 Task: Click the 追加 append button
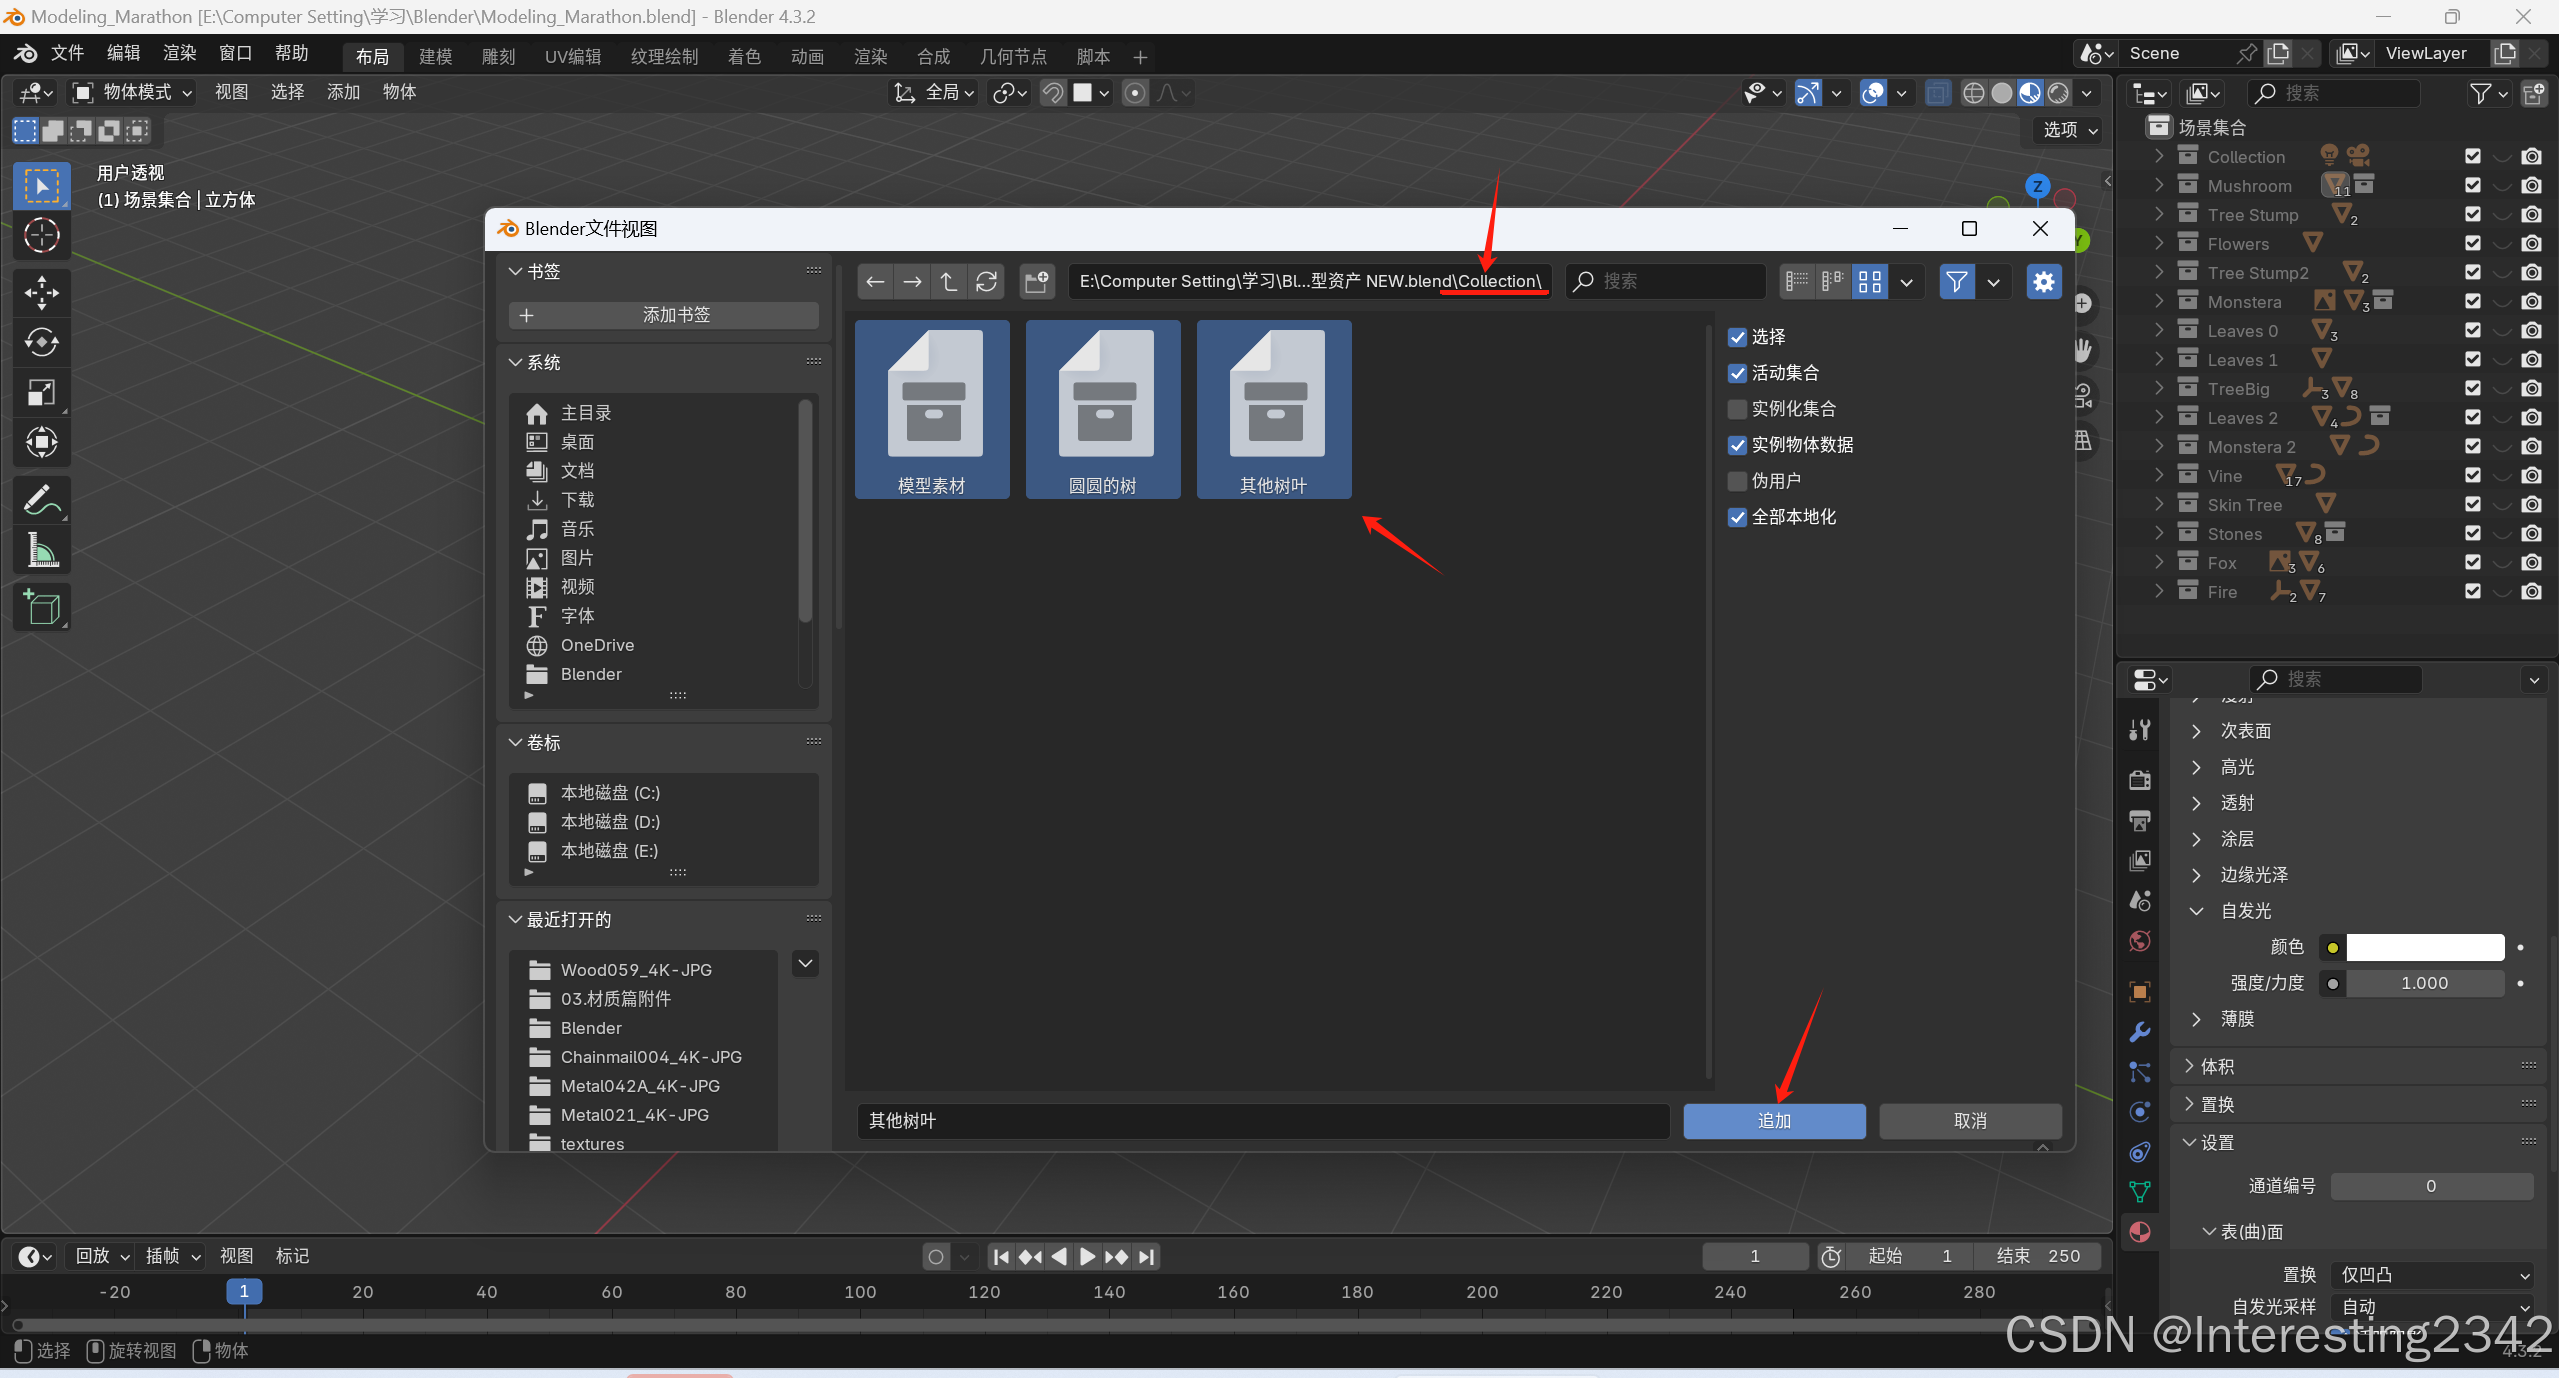(x=1774, y=1121)
